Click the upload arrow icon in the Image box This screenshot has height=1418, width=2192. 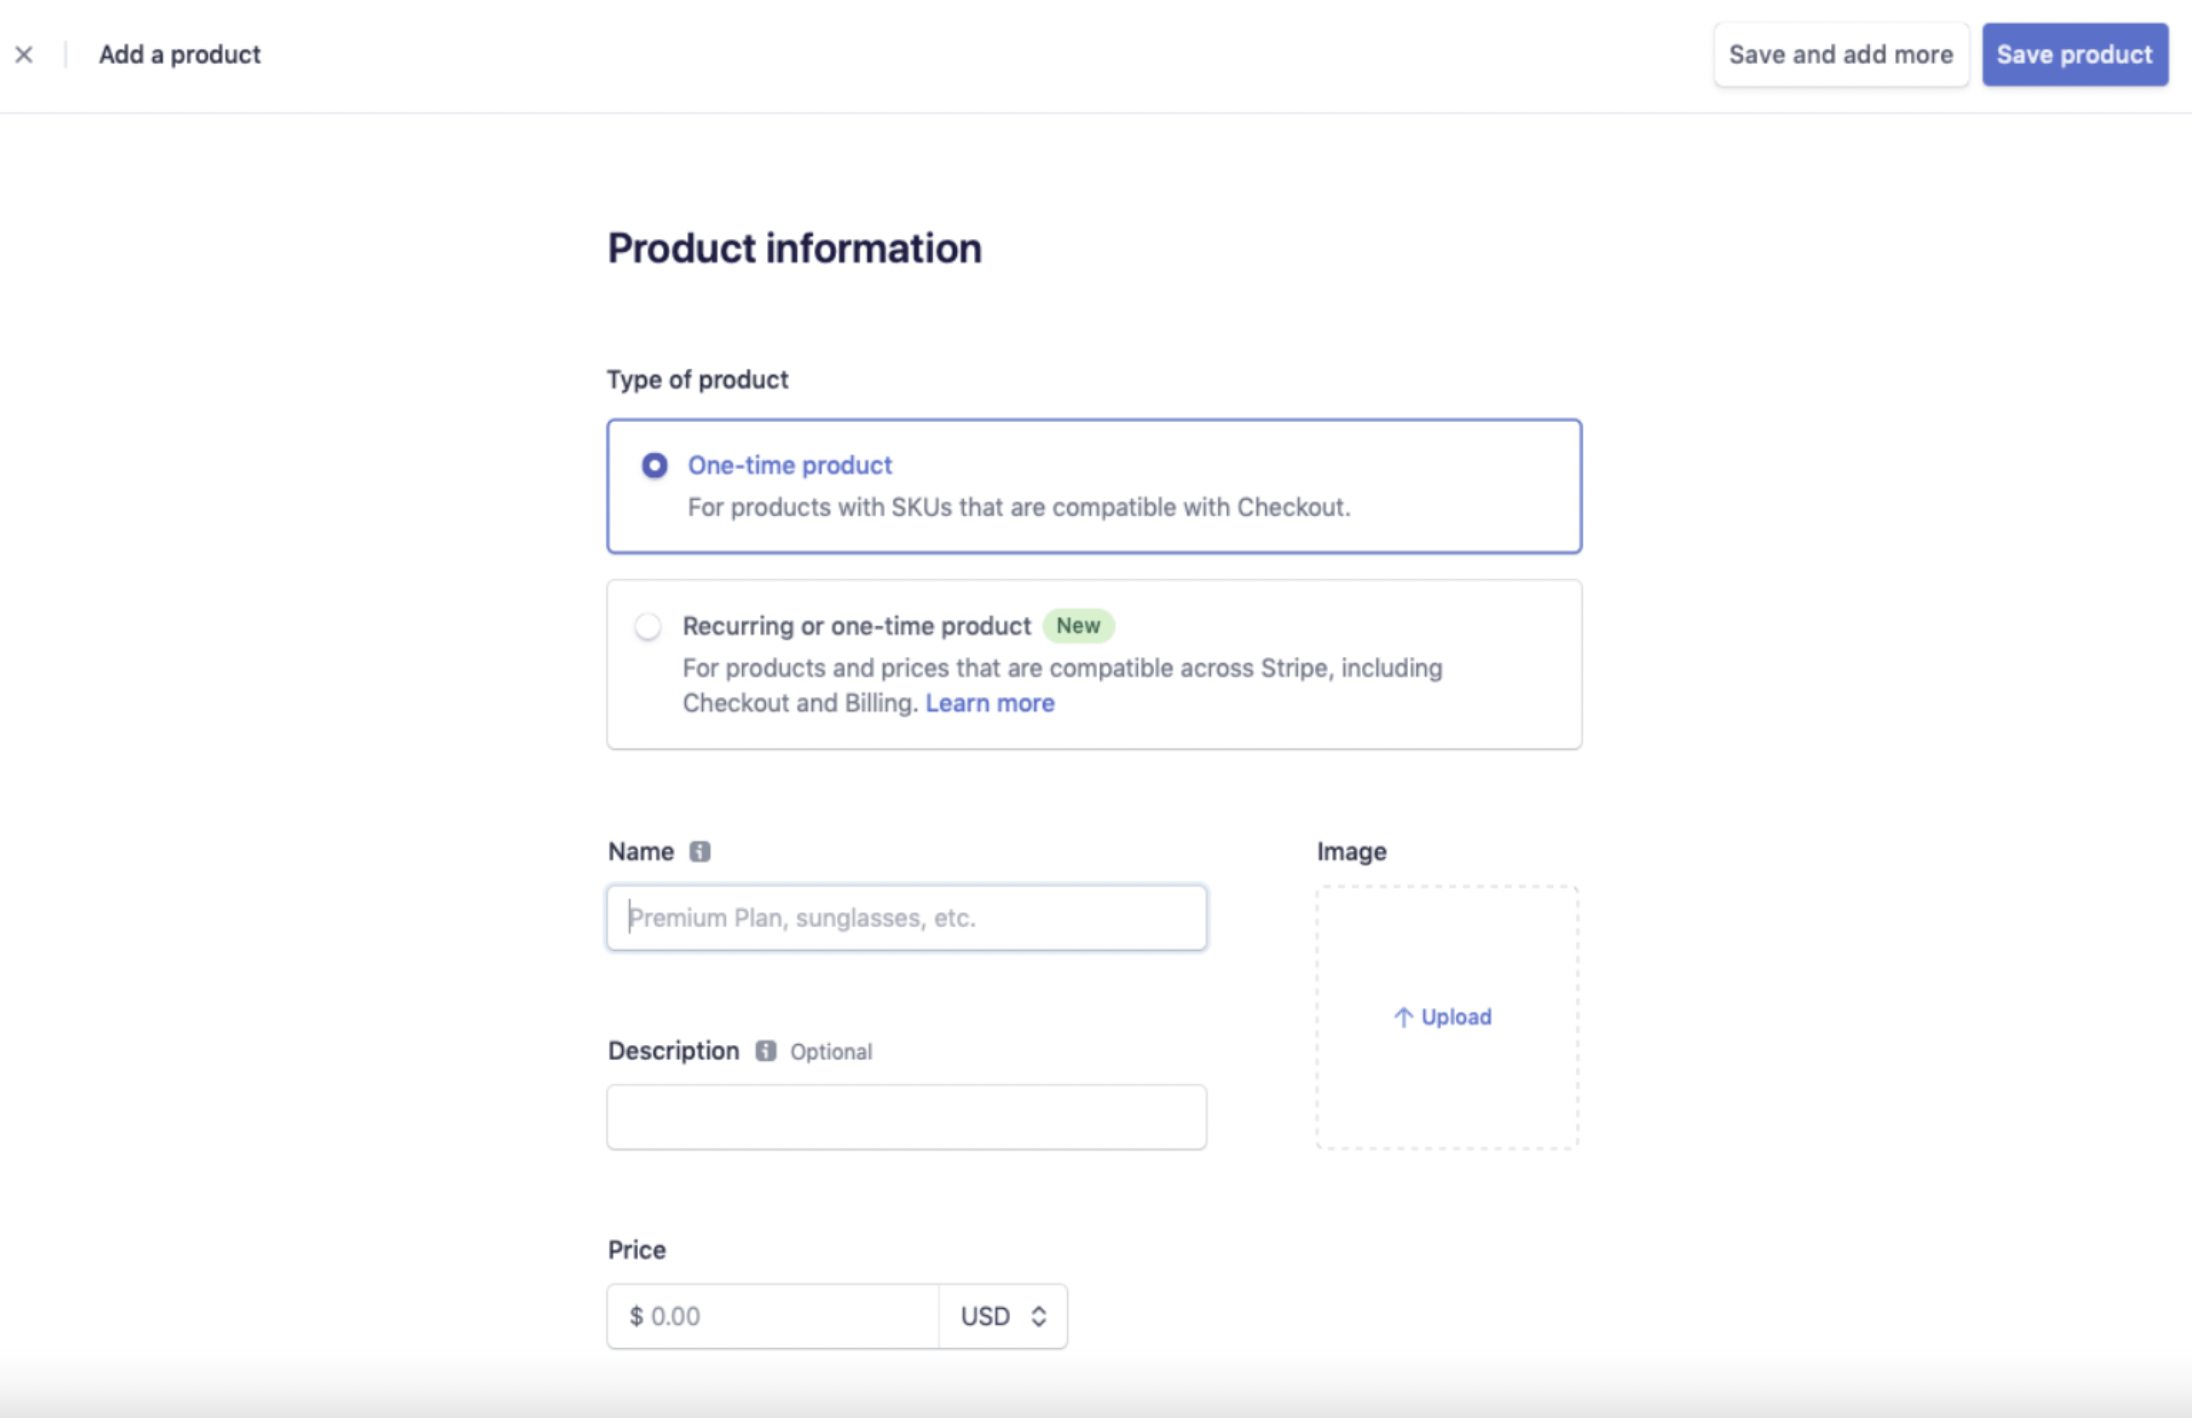click(1402, 1016)
